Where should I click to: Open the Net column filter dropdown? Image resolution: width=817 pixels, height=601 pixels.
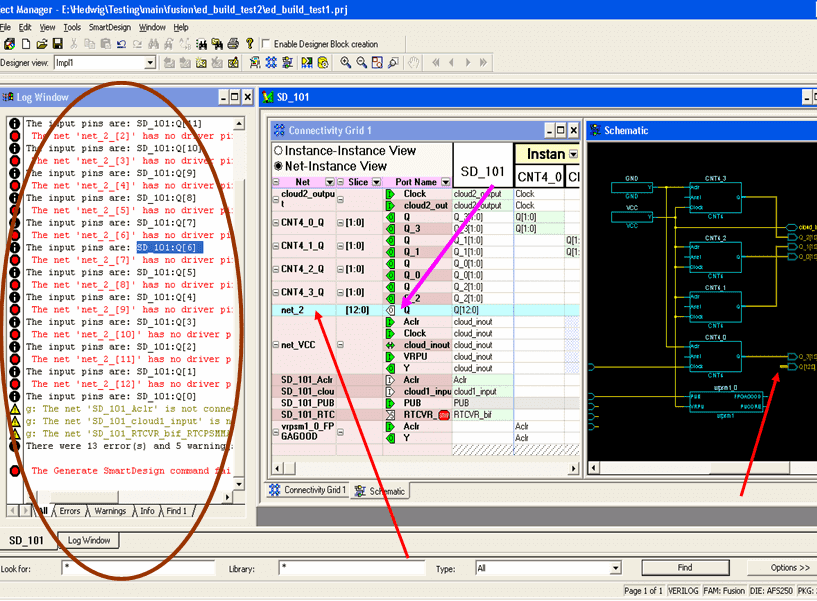click(x=329, y=182)
